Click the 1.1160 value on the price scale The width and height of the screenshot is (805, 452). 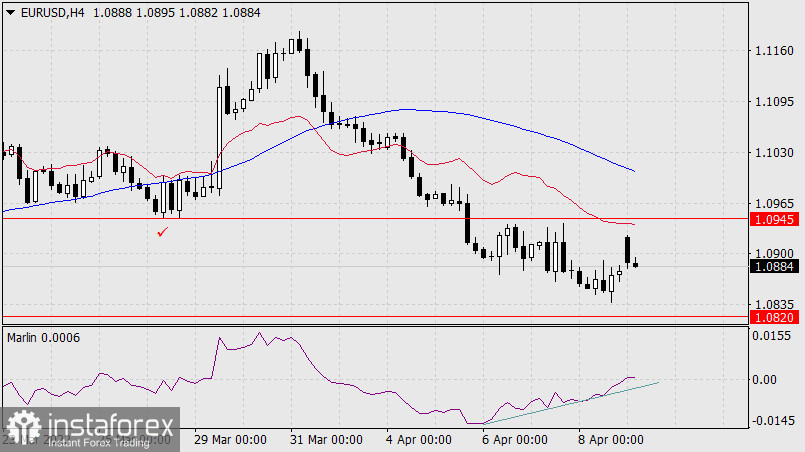pos(775,51)
